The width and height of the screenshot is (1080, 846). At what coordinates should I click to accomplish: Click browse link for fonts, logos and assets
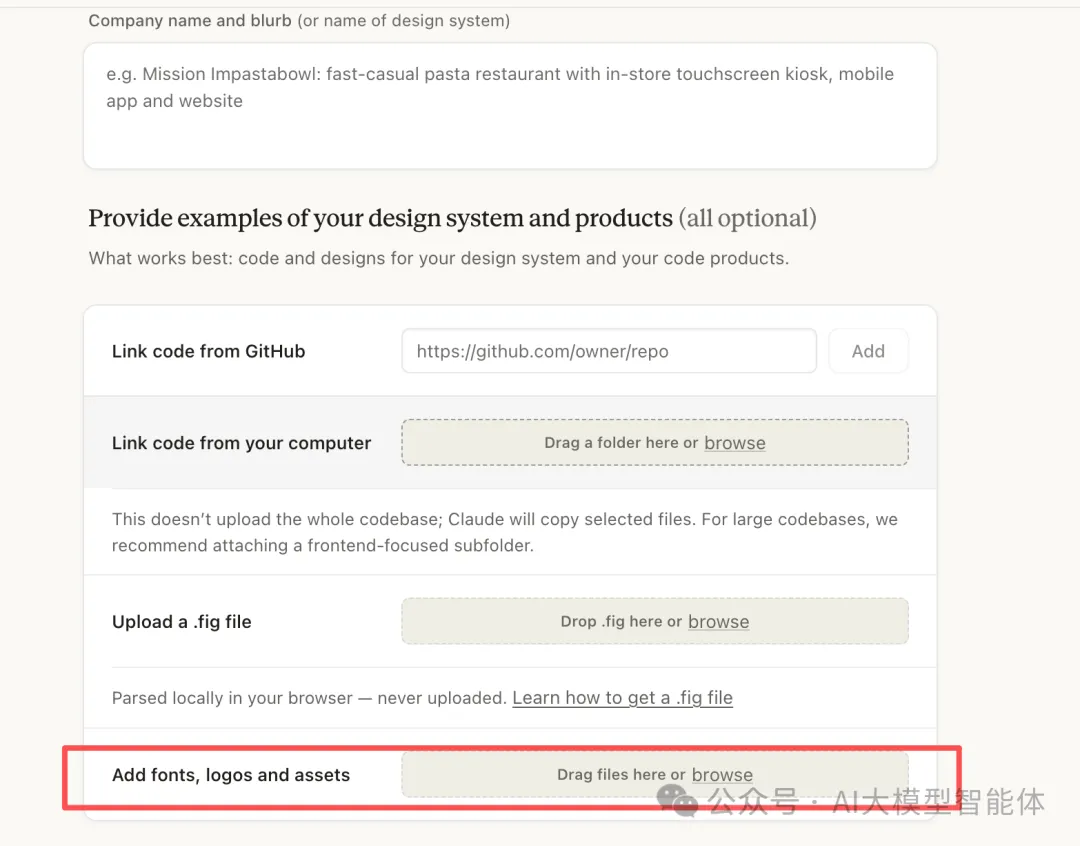(722, 775)
